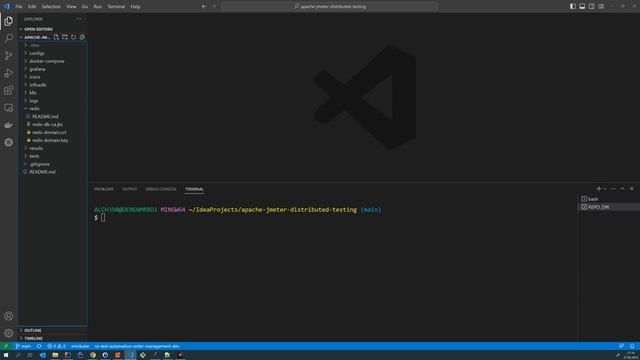The image size is (640, 360).
Task: Open the Accounts menu icon
Action: tap(9, 316)
